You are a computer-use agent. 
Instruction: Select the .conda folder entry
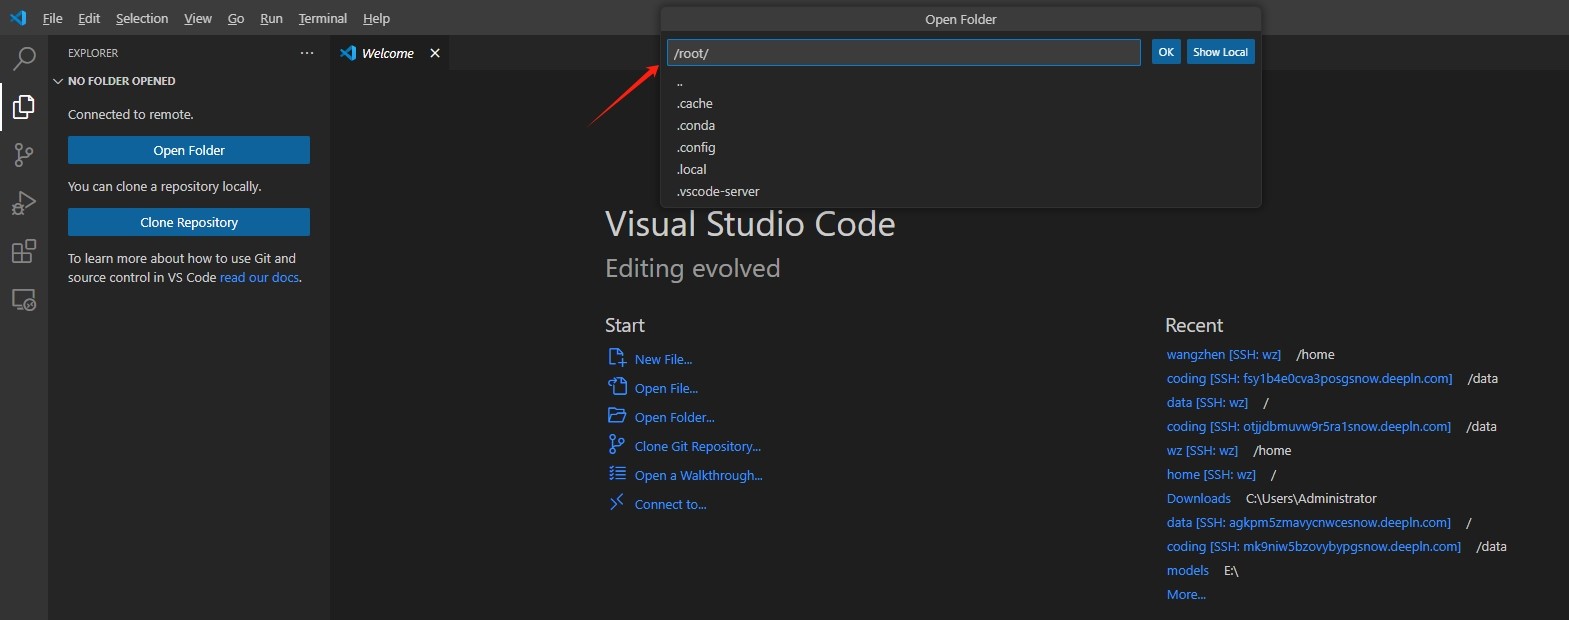coord(961,126)
